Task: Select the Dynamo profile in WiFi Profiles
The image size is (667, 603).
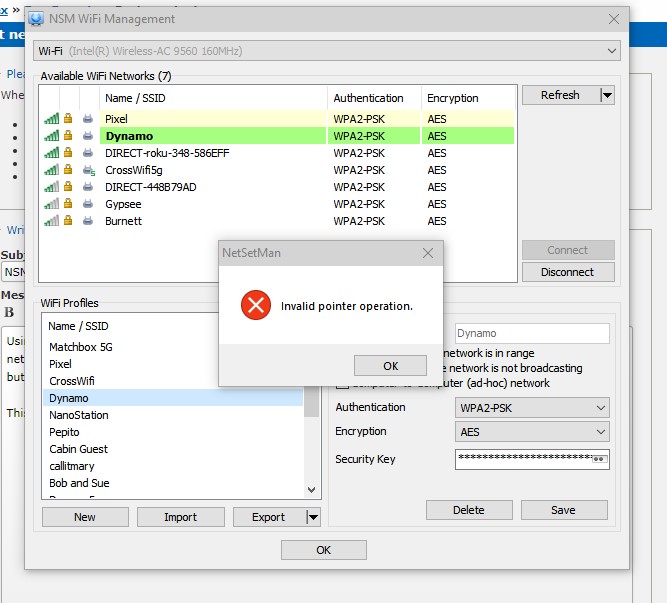Action: (173, 398)
